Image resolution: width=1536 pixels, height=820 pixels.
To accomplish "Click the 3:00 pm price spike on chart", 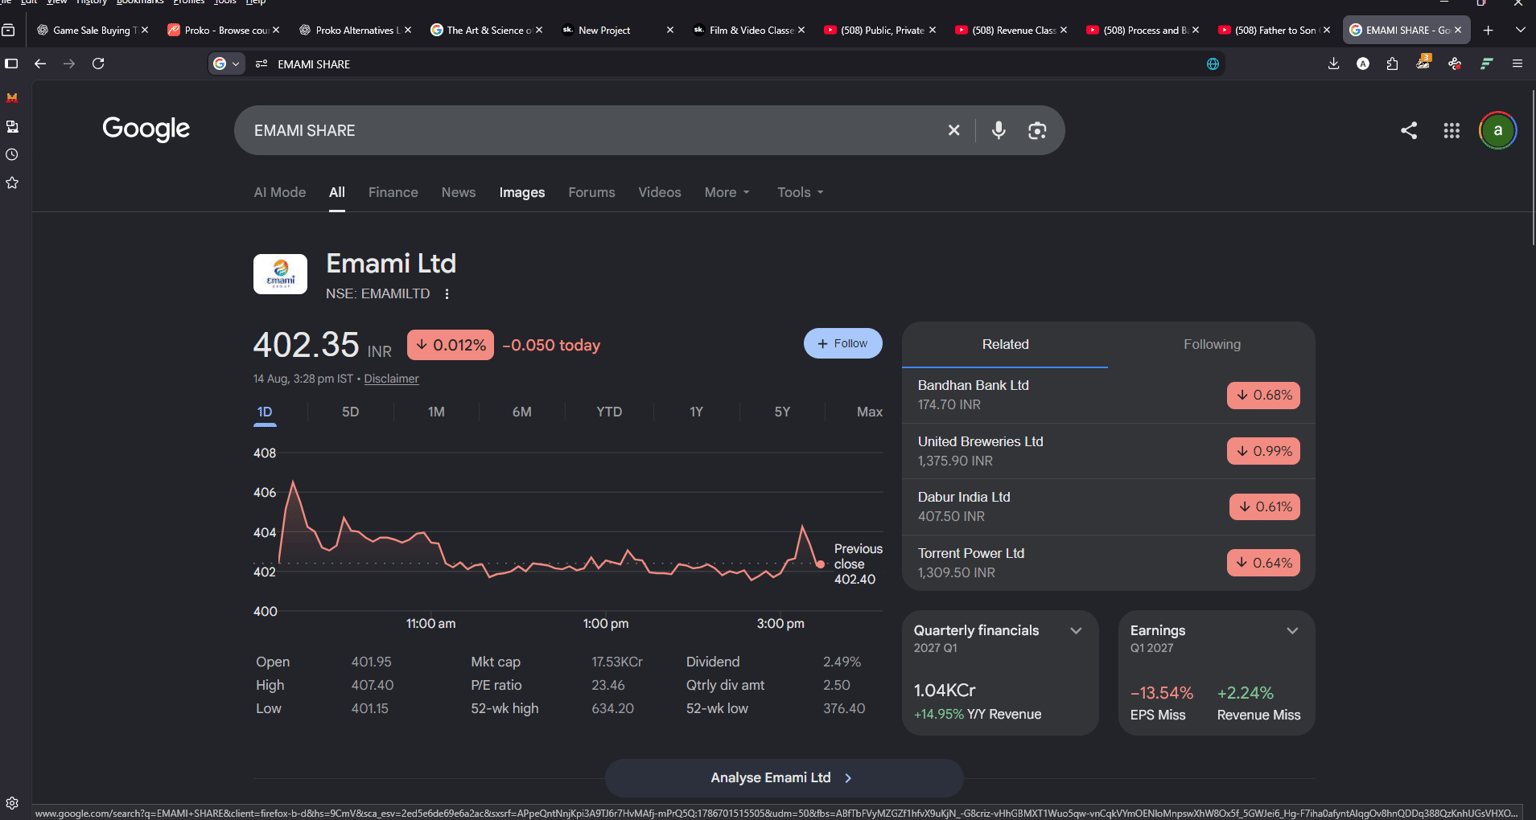I will click(x=802, y=527).
